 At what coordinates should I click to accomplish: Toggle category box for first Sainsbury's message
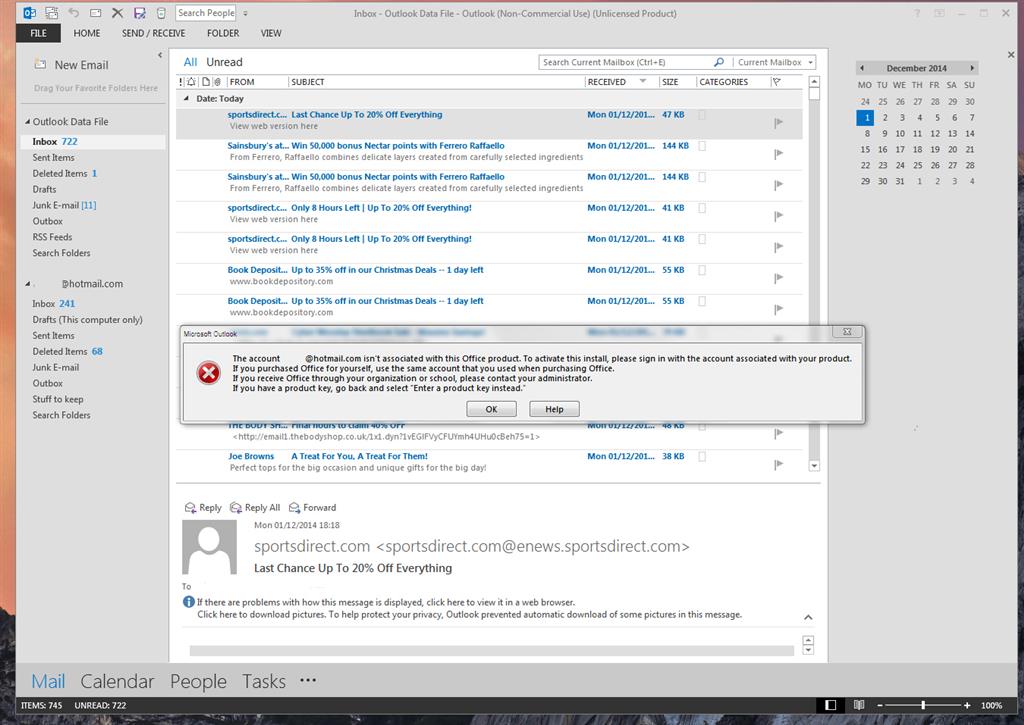pos(702,146)
